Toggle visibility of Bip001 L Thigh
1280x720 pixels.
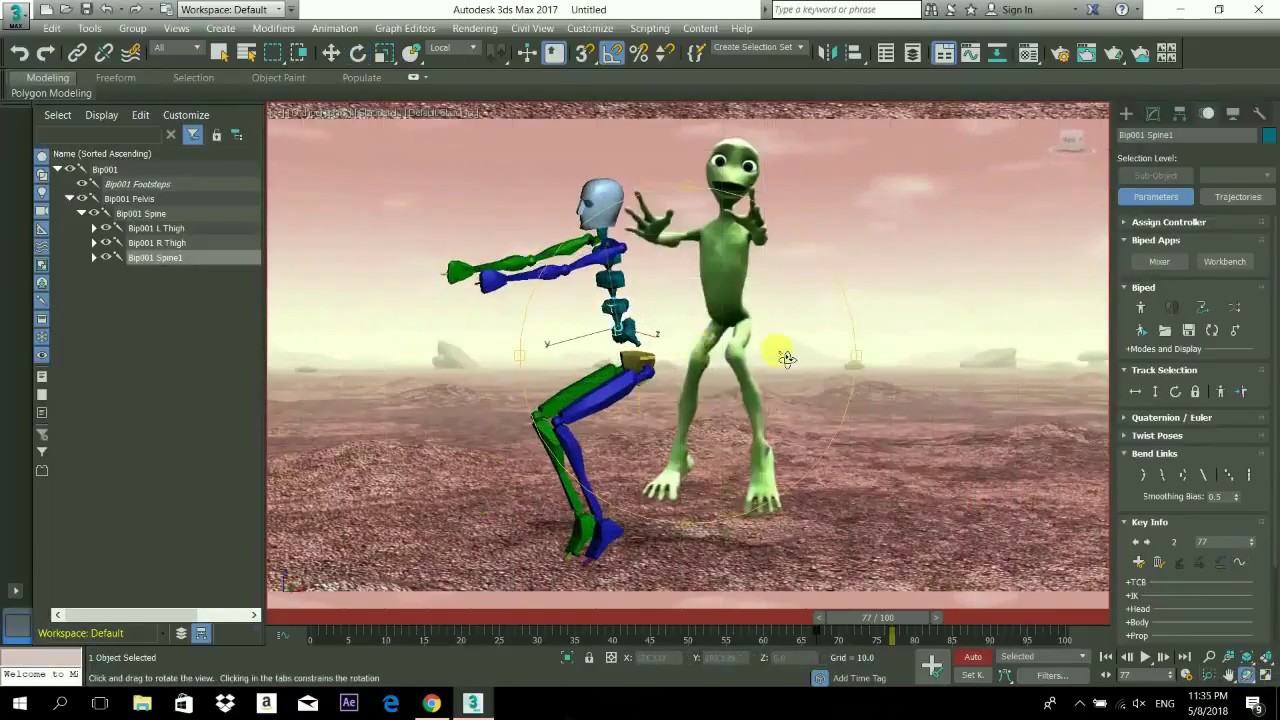pos(106,228)
